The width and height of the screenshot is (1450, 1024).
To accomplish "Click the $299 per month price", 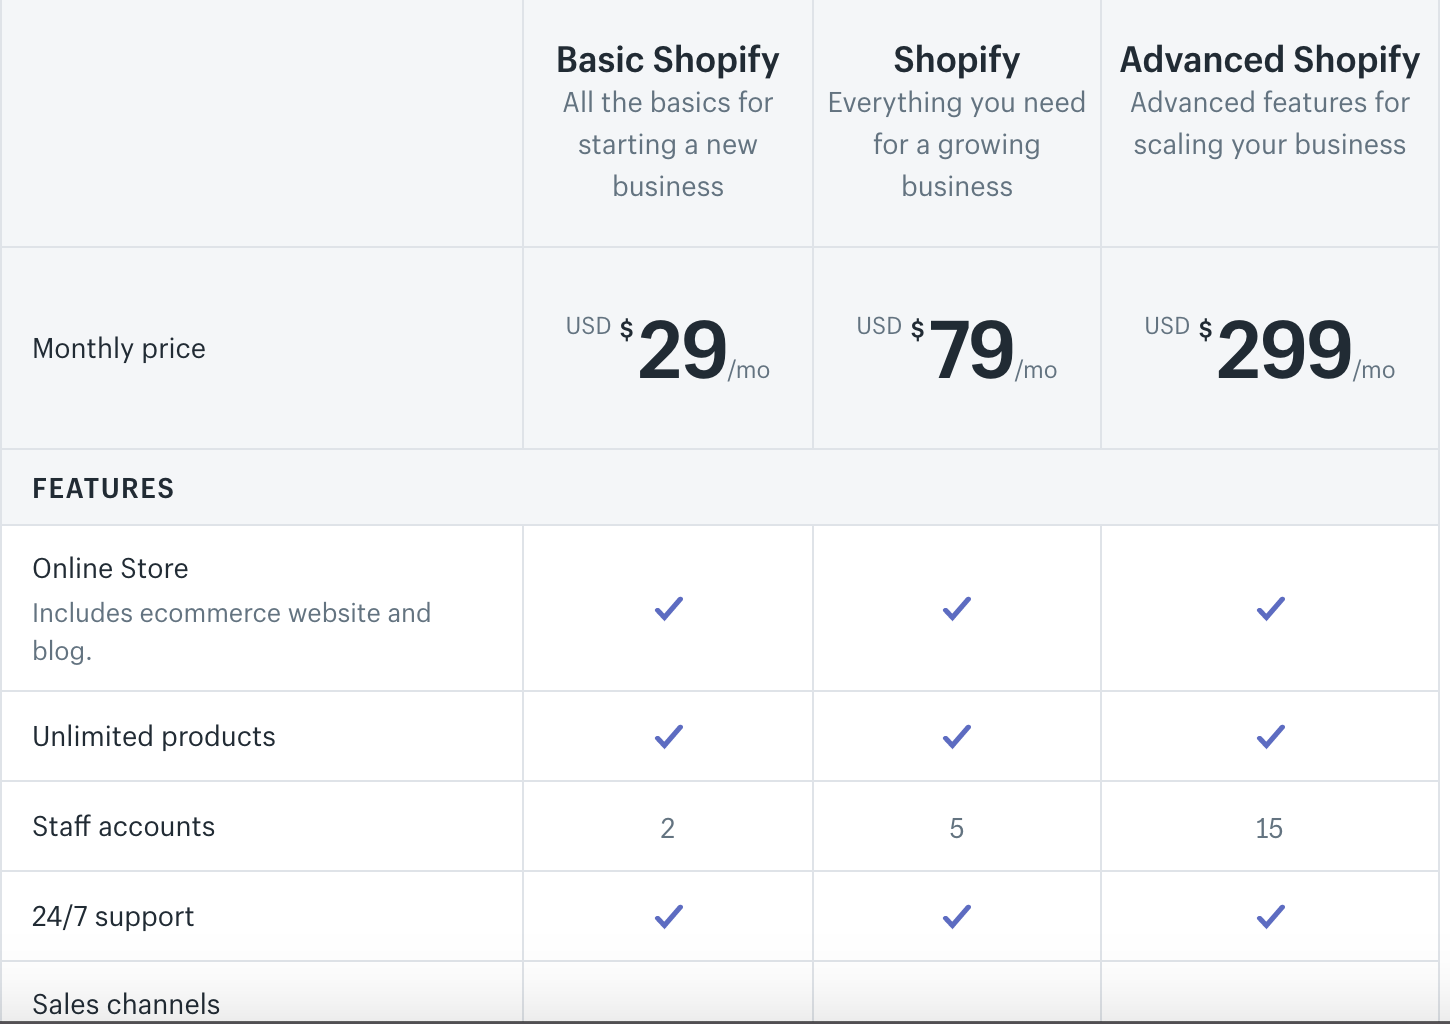I will [1284, 350].
